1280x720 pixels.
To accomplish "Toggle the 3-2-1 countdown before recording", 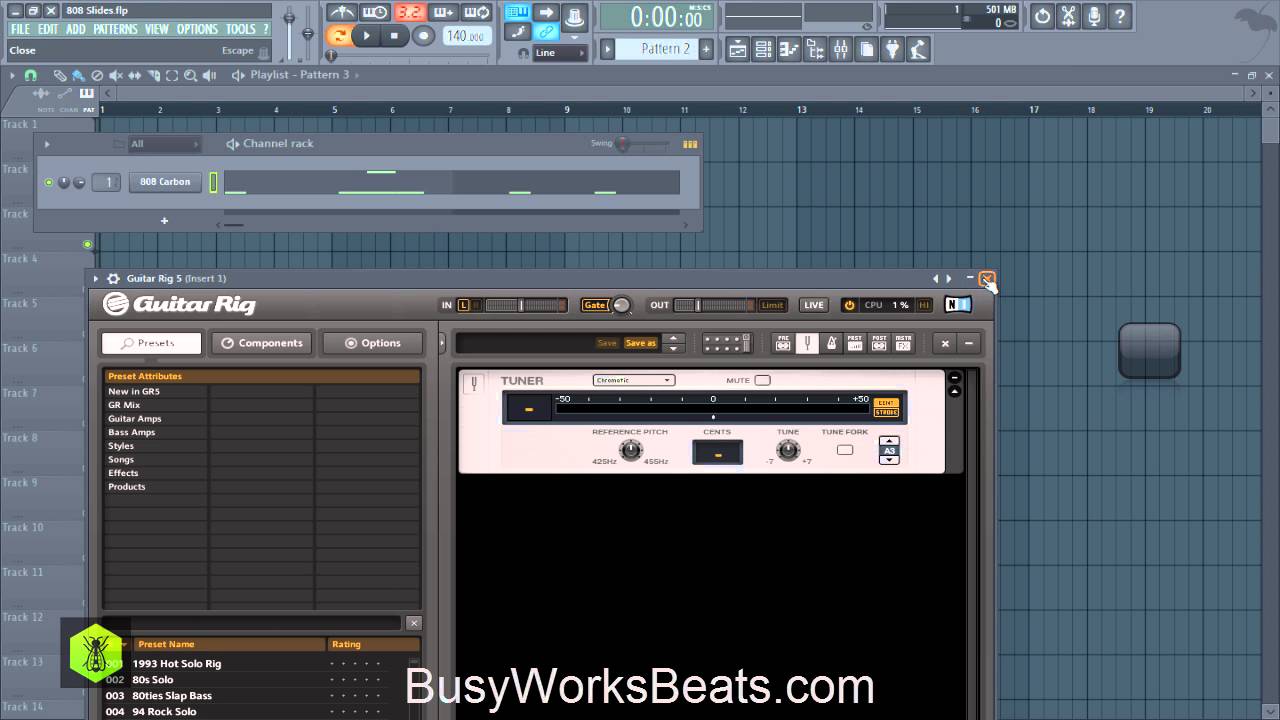I will (409, 12).
